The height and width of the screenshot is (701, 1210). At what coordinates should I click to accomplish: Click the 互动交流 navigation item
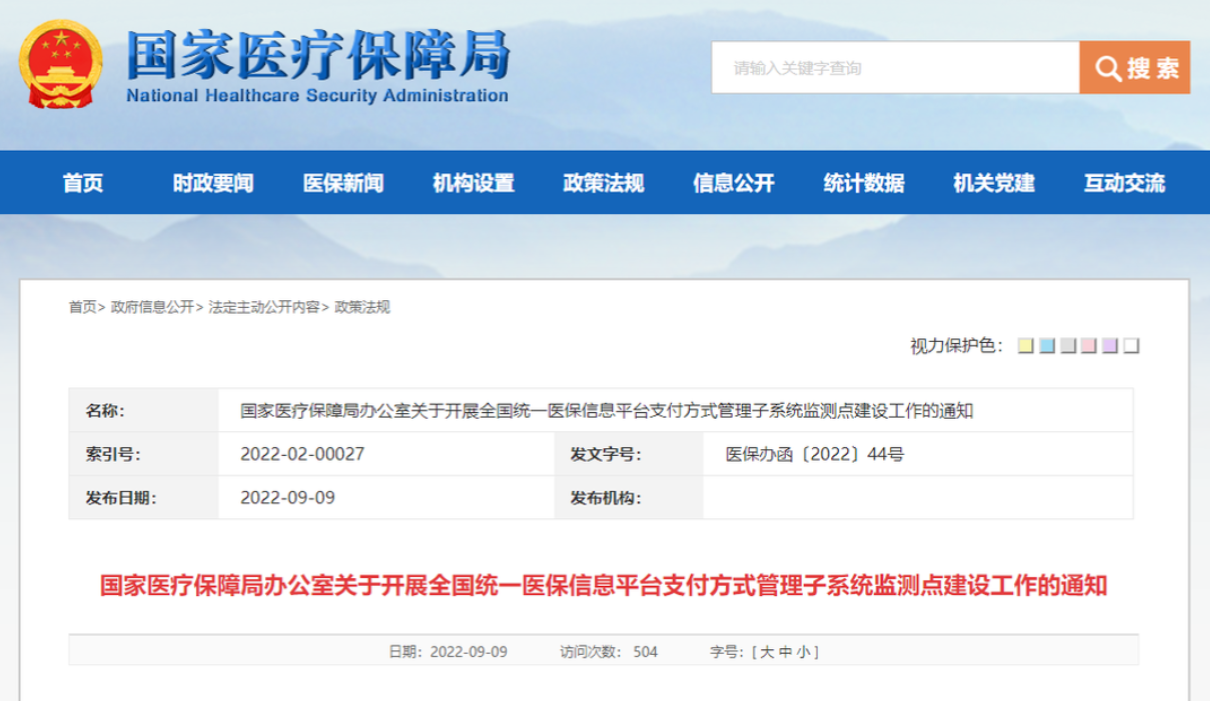click(1124, 183)
